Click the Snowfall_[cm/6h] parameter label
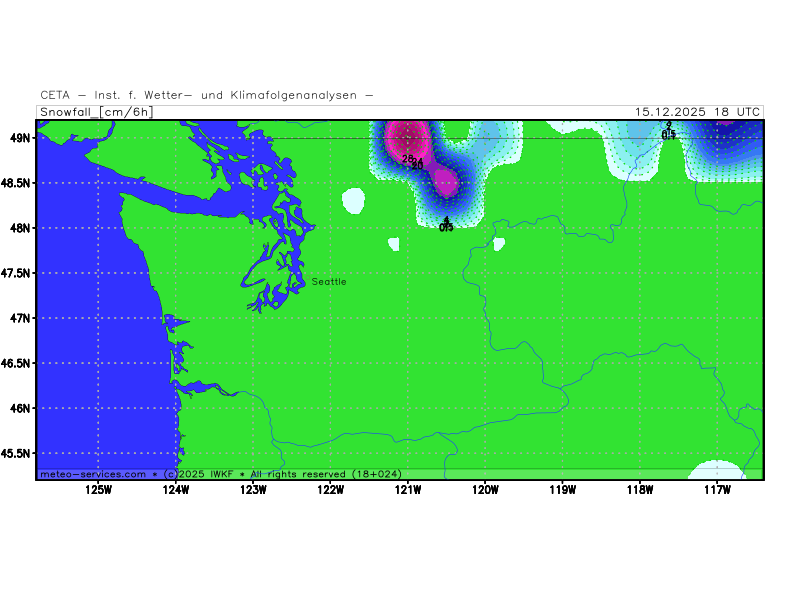The image size is (800, 600). [96, 112]
